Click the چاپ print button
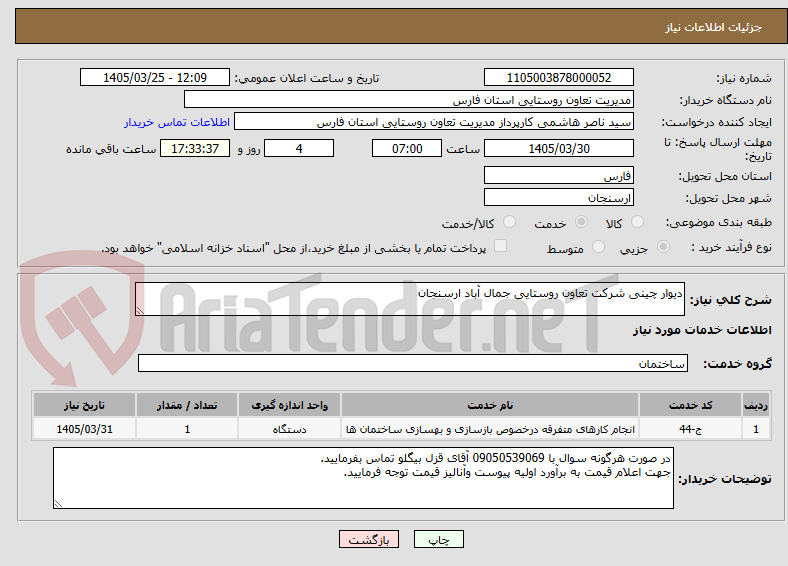This screenshot has height=566, width=788. click(439, 539)
